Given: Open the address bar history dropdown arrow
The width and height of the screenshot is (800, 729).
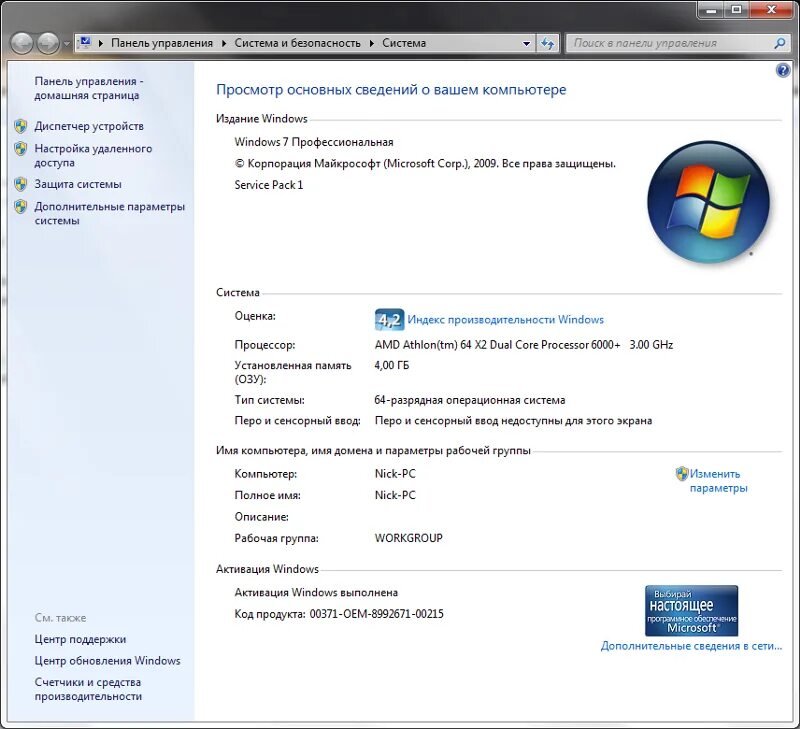Looking at the screenshot, I should point(527,44).
